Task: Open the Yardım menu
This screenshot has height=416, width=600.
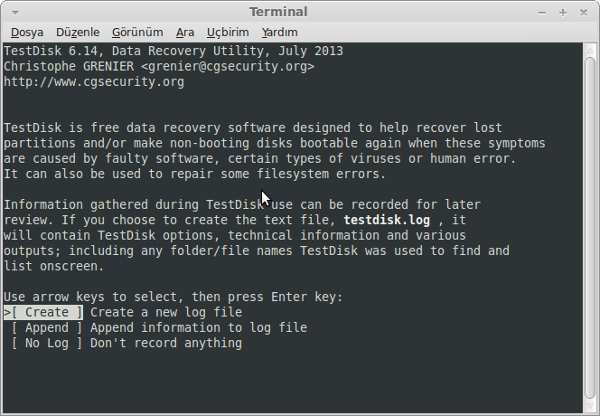Action: (279, 33)
